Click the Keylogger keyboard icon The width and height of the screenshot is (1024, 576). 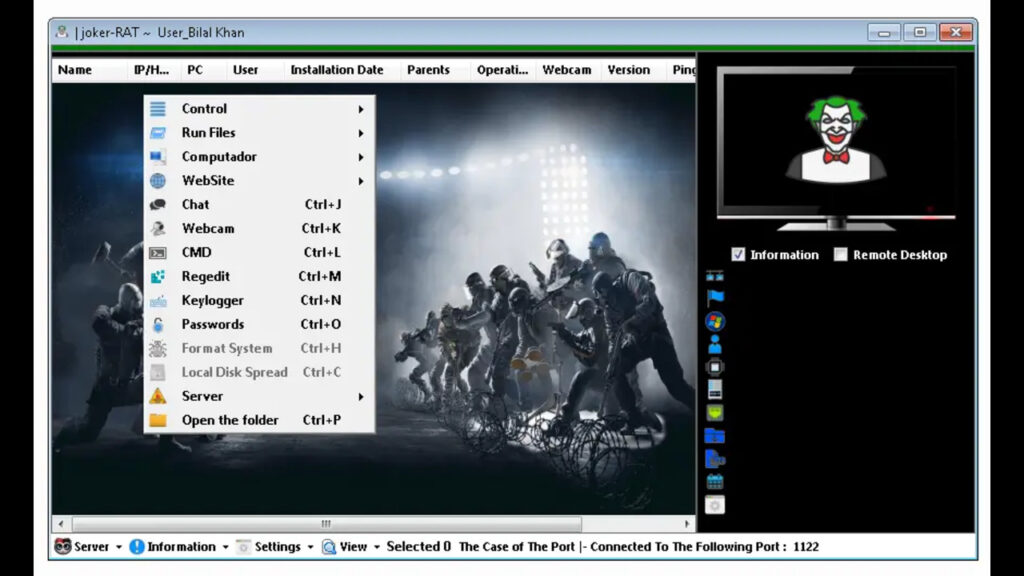(x=157, y=300)
